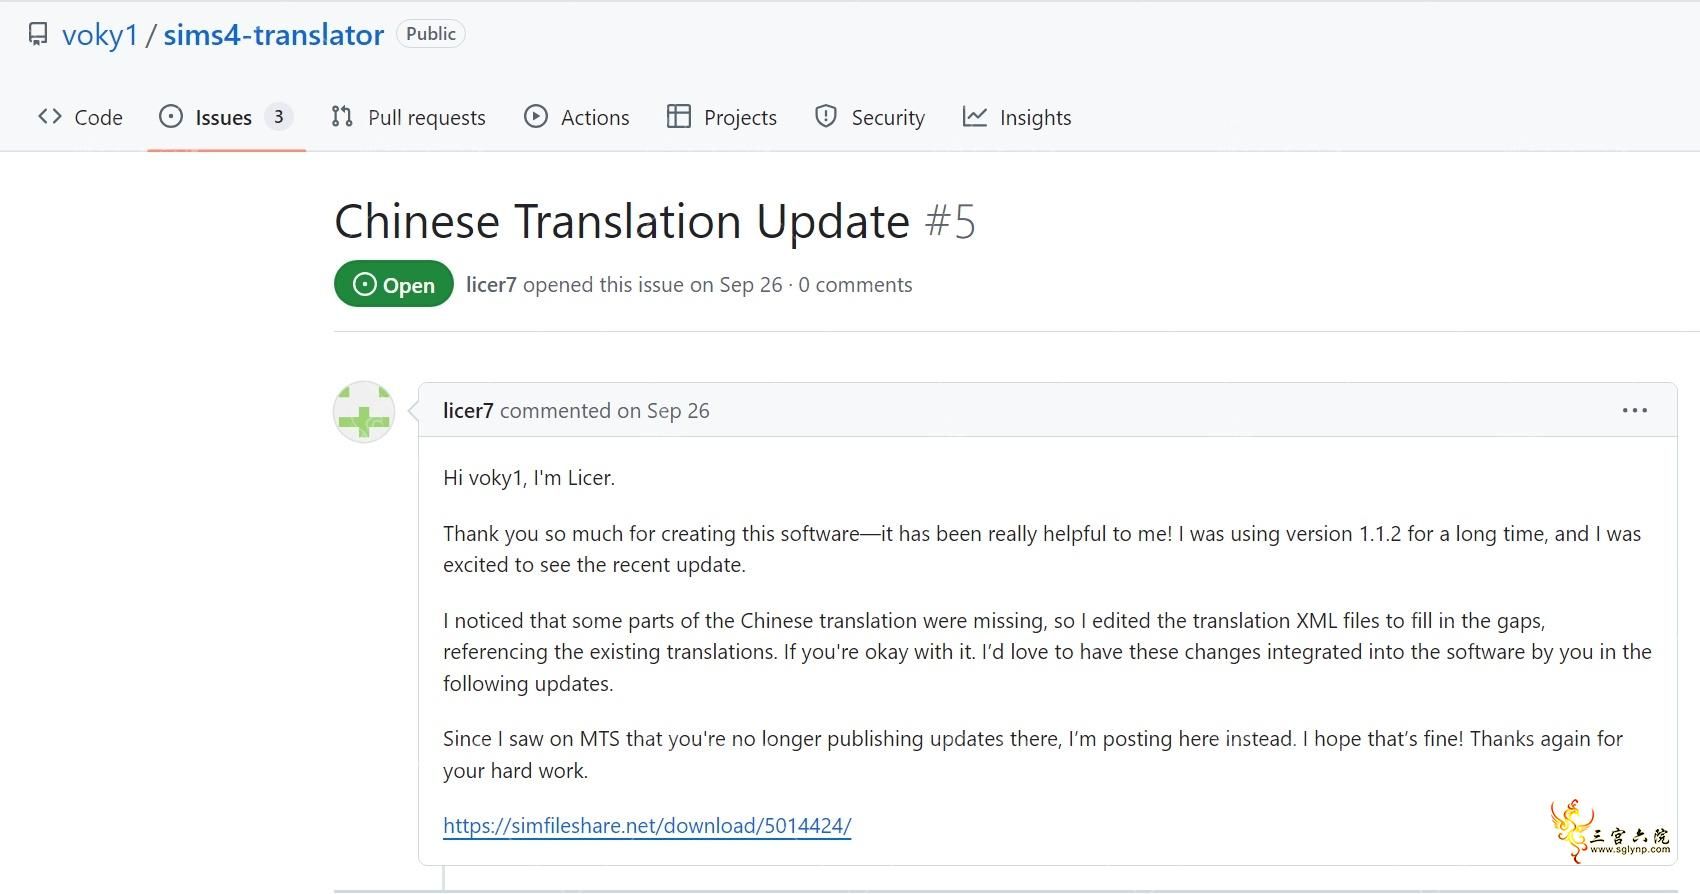
Task: Open the Security tab
Action: (x=870, y=117)
